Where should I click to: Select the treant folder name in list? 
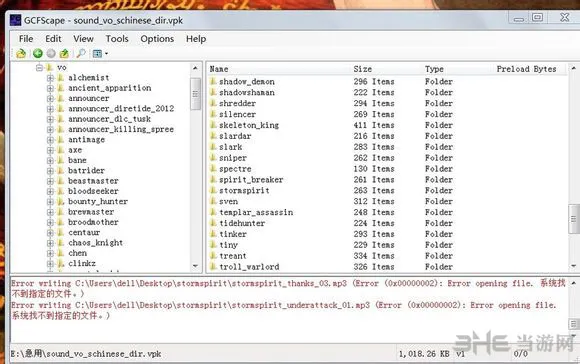(233, 256)
